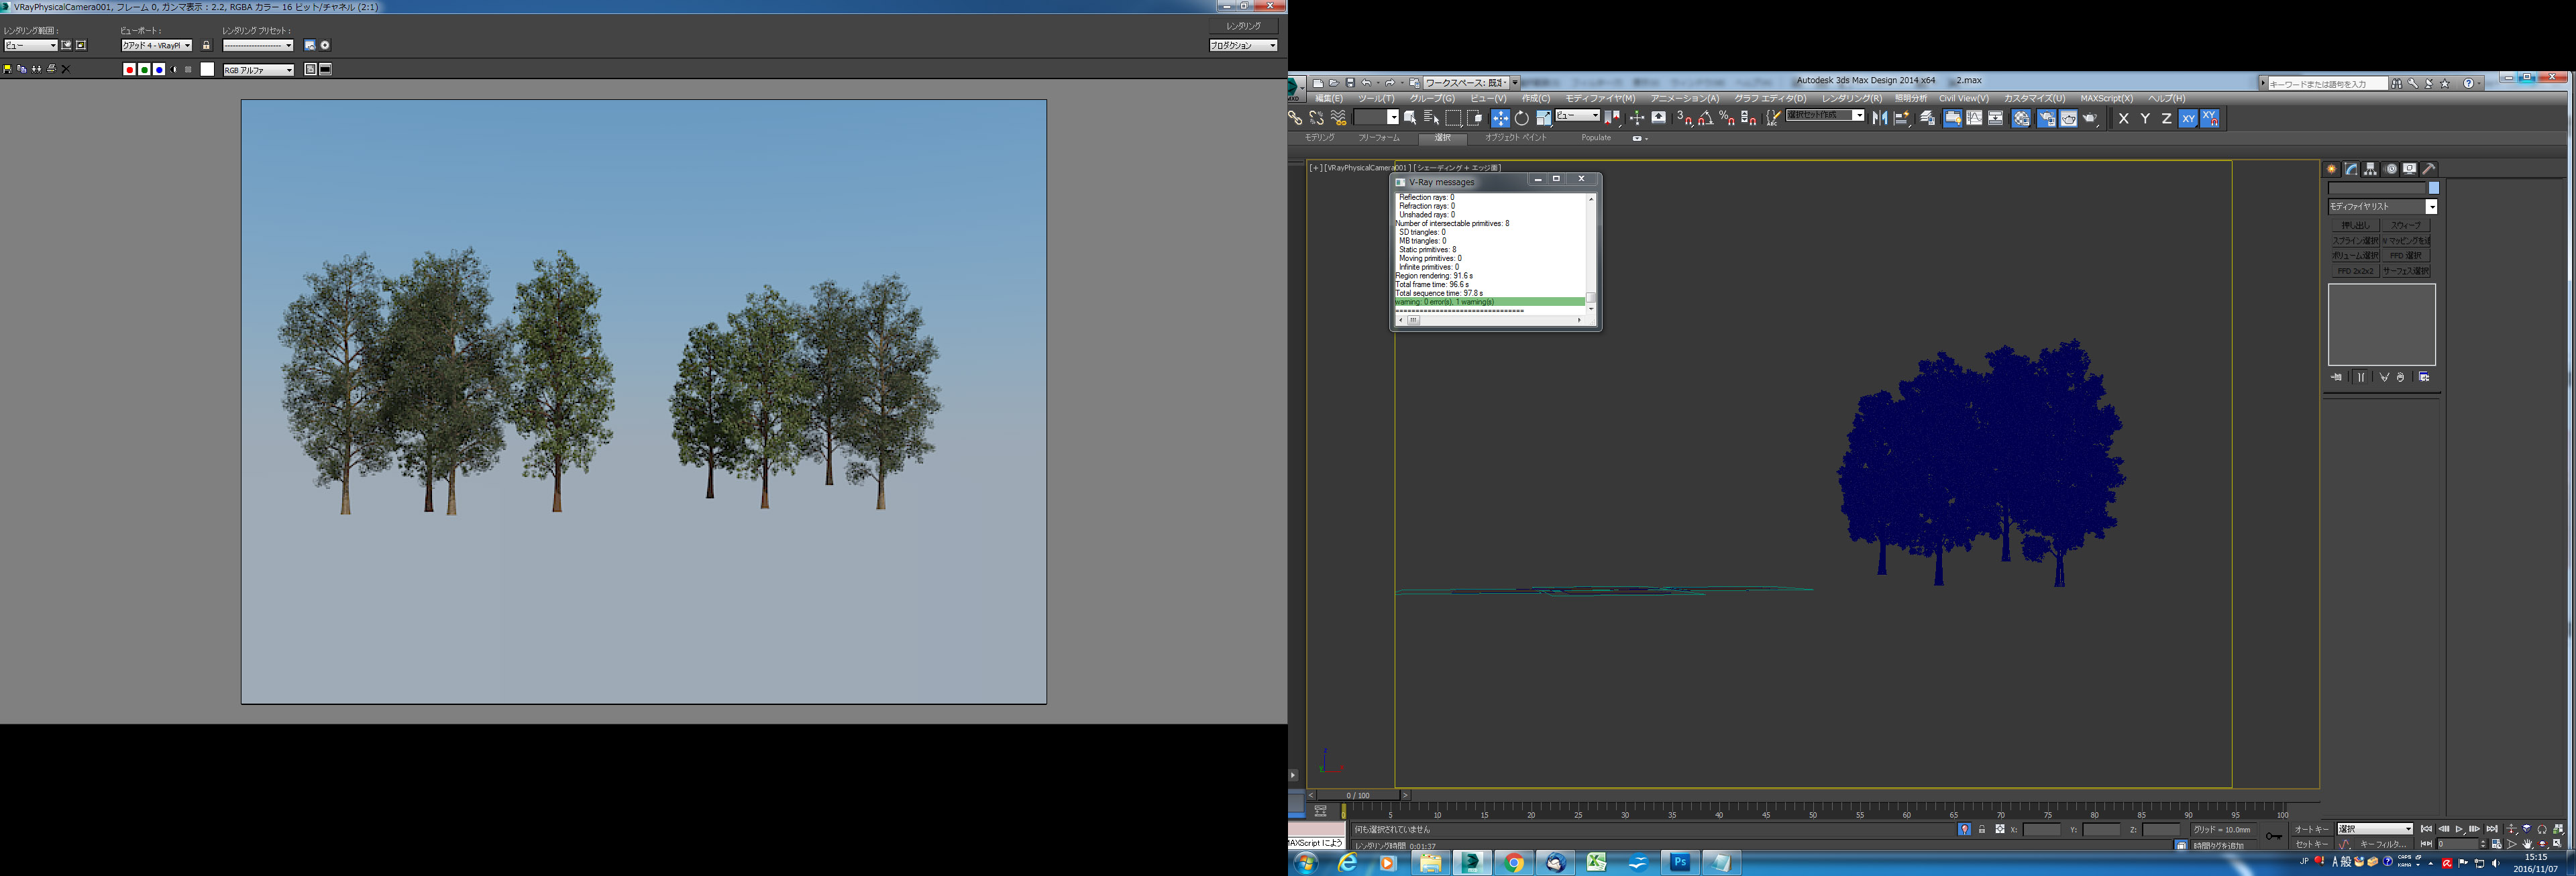The width and height of the screenshot is (2576, 876).
Task: Clone the rendered frame window
Action: click(x=37, y=70)
